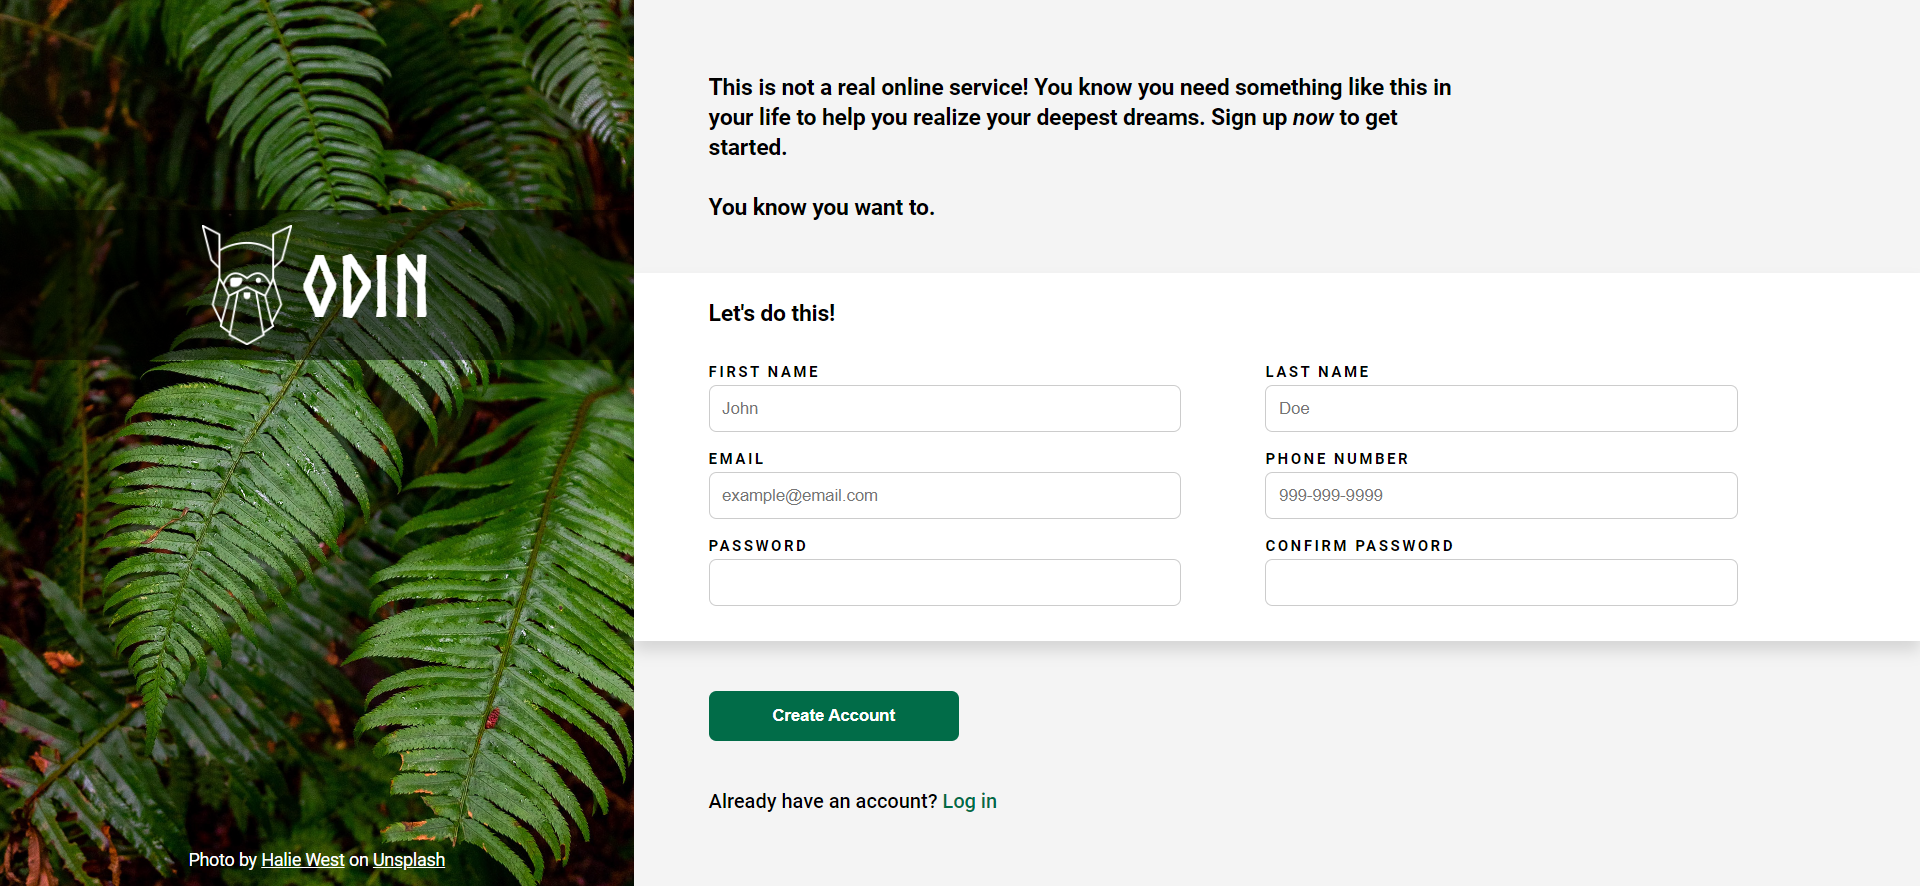The height and width of the screenshot is (886, 1920).
Task: Click the PHONE NUMBER label
Action: (1336, 459)
